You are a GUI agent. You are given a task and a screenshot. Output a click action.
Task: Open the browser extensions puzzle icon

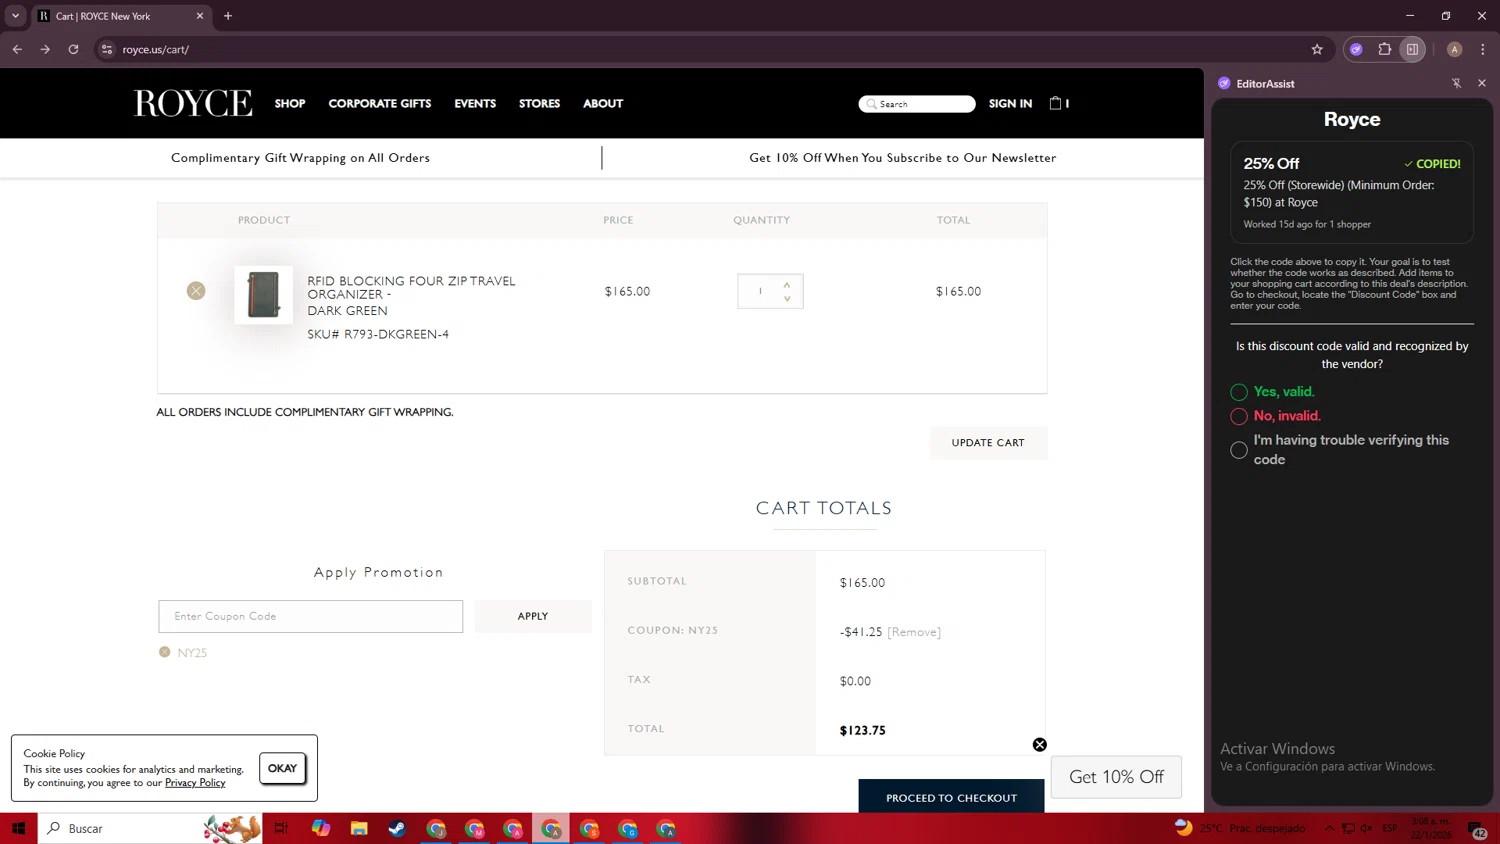click(1385, 49)
